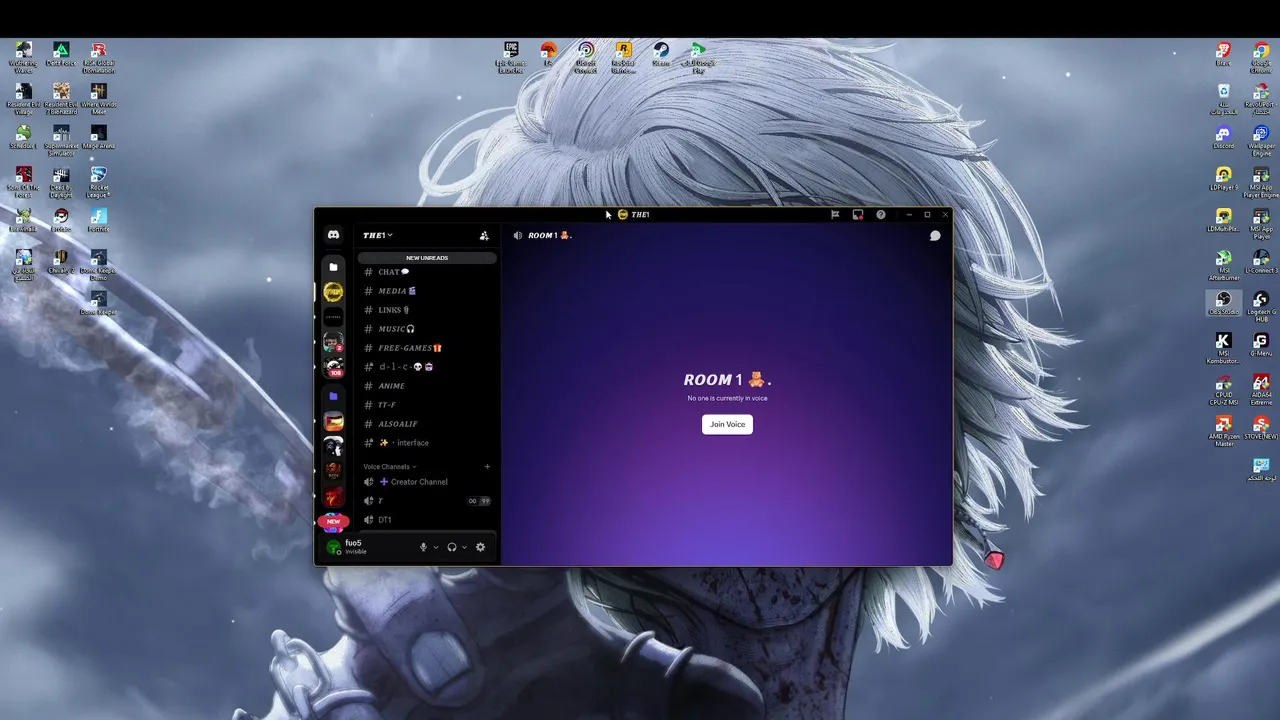The image size is (1280, 720).
Task: Open the Discord inbox flag icon
Action: [835, 214]
